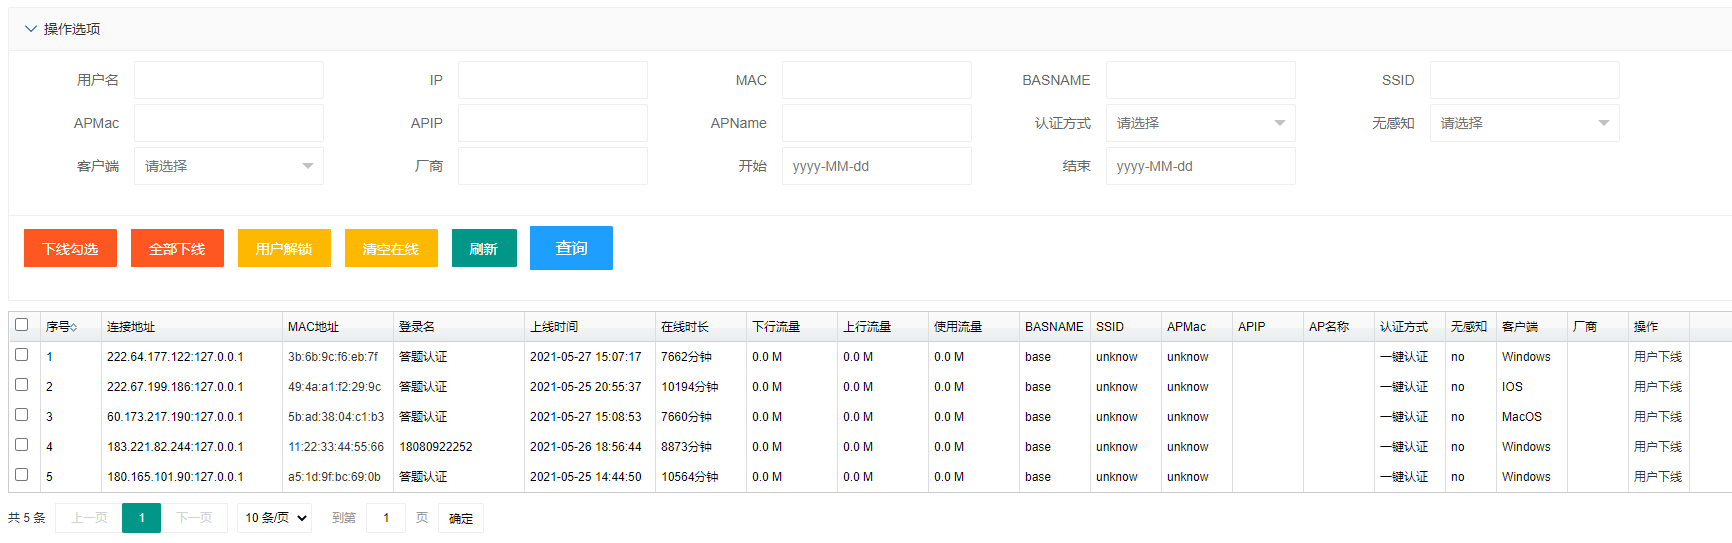
Task: Collapse the 操作选项 panel chevron
Action: [31, 29]
